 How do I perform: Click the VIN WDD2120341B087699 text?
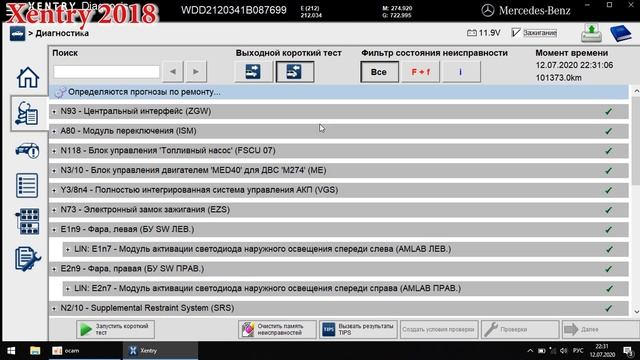(x=233, y=10)
